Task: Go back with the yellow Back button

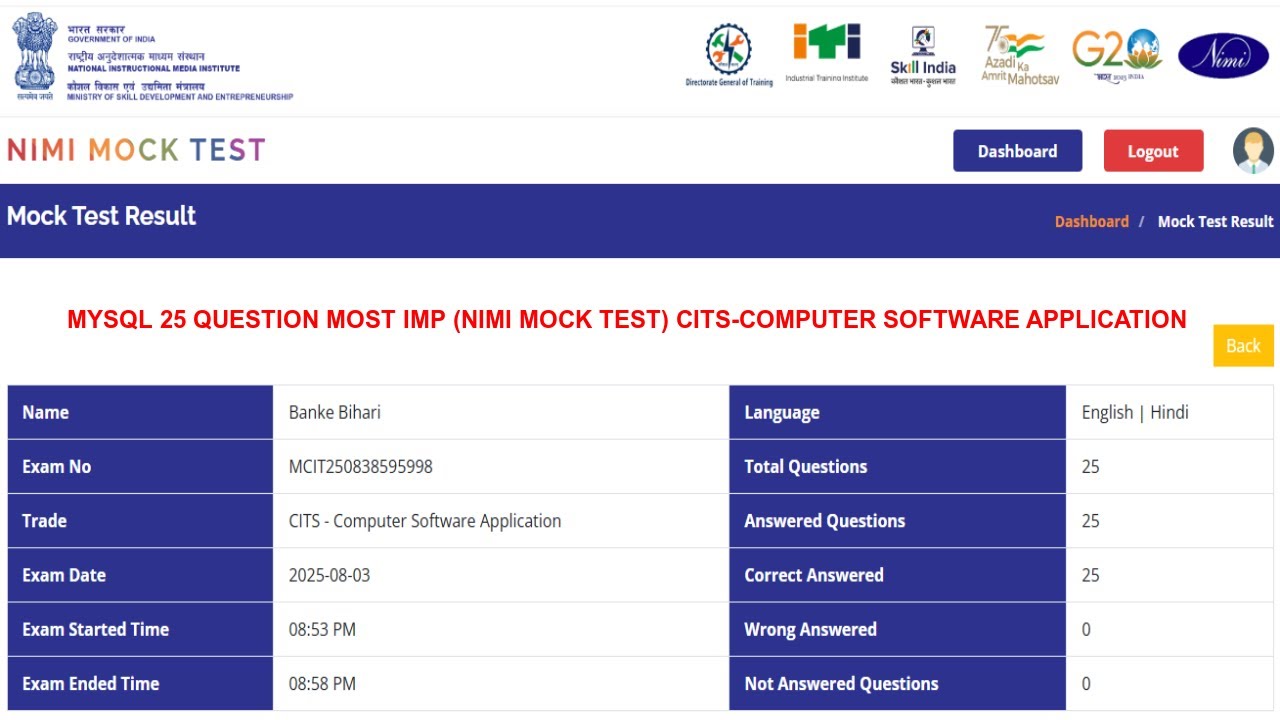Action: pos(1243,346)
